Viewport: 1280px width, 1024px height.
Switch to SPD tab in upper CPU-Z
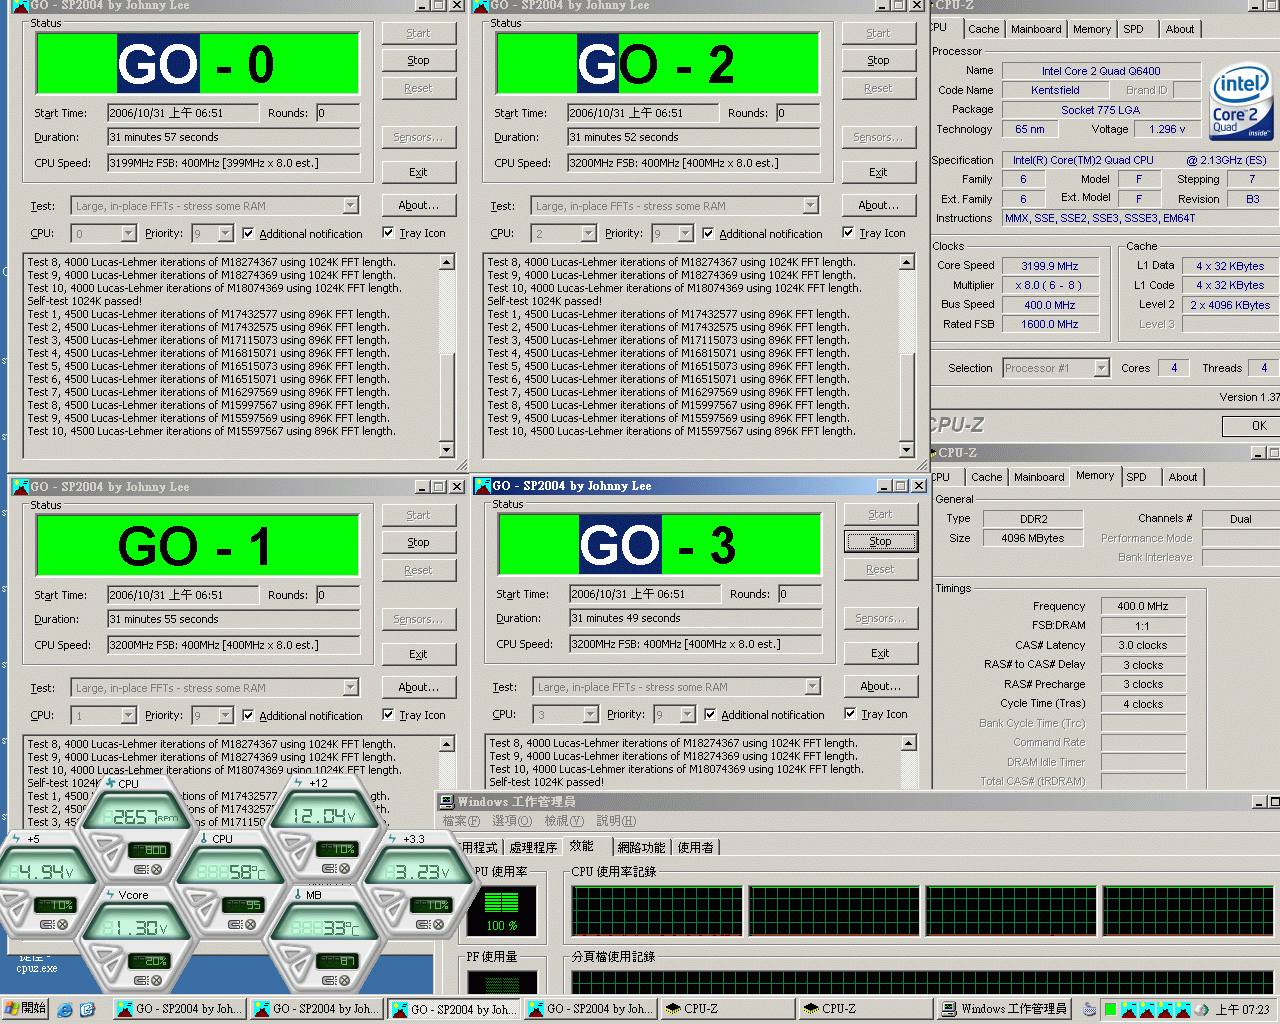click(1133, 29)
